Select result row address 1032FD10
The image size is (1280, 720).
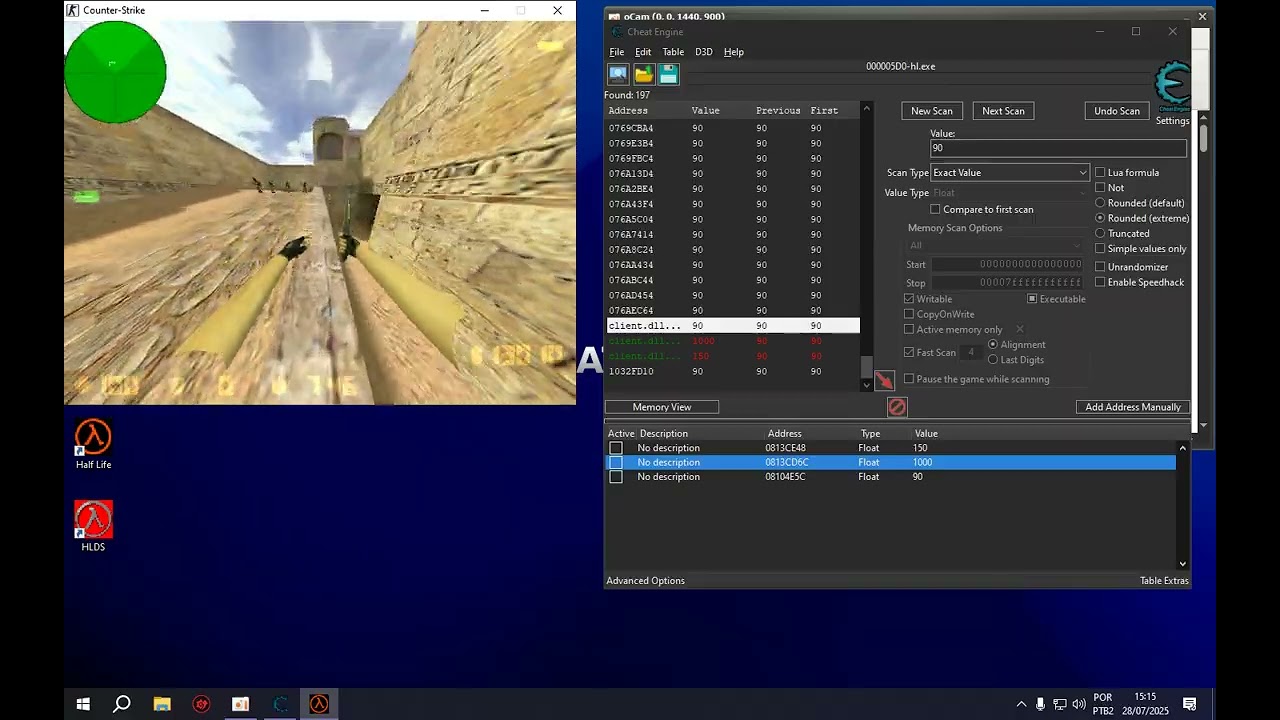coord(732,371)
